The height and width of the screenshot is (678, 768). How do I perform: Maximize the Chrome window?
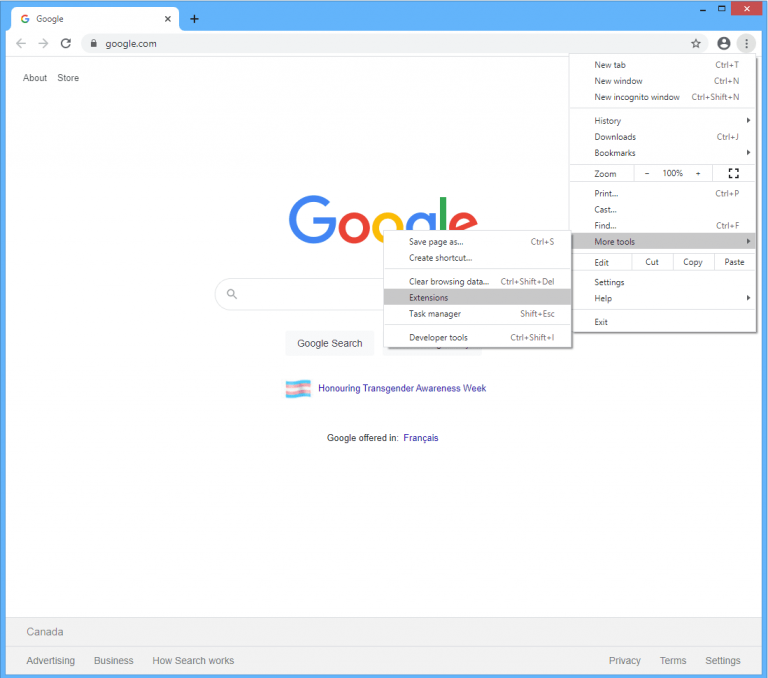point(721,9)
